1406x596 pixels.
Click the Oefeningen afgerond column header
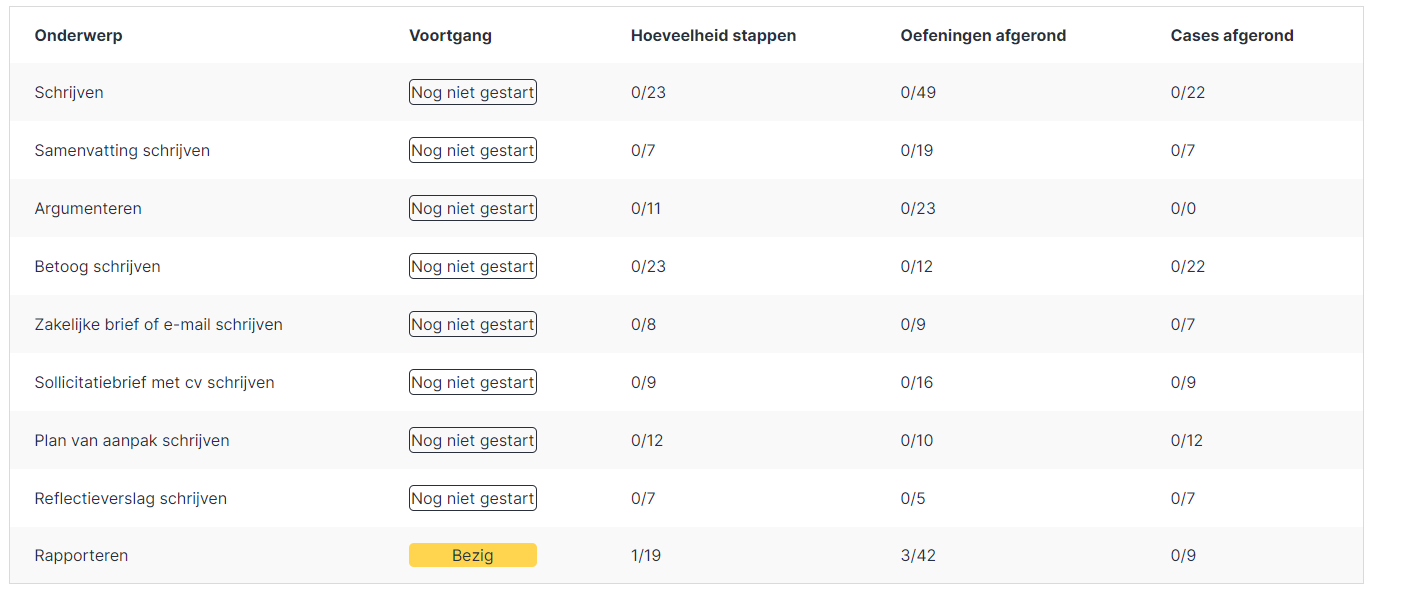click(x=983, y=36)
